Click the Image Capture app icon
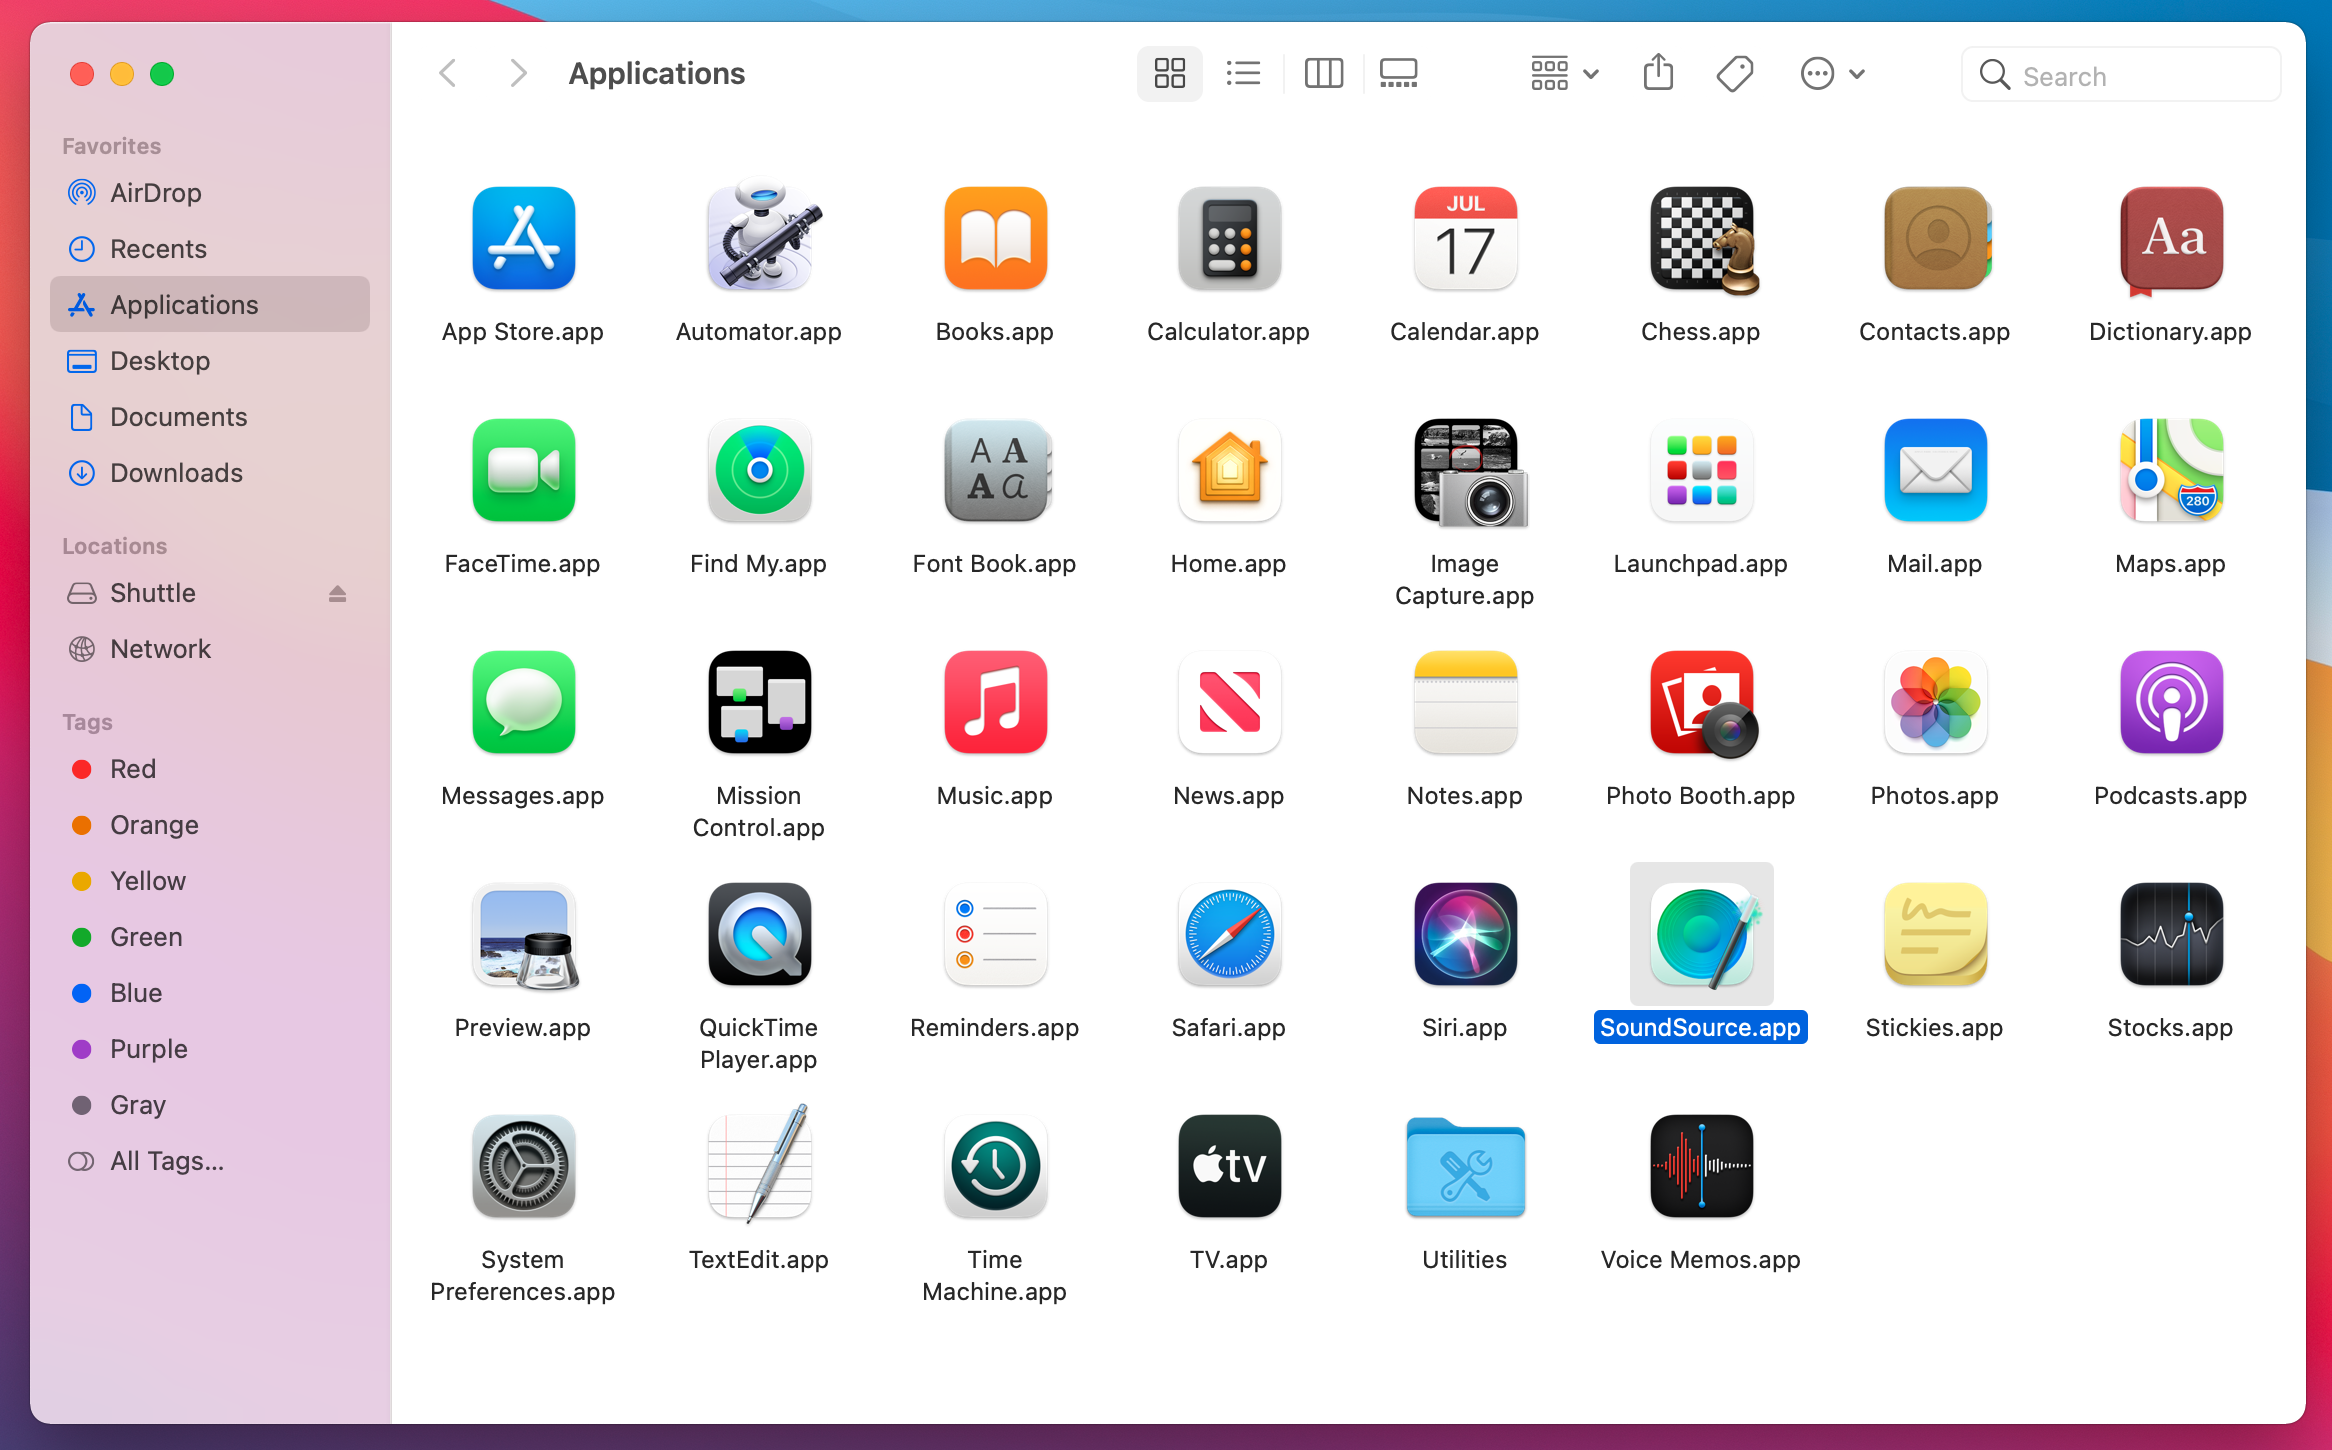This screenshot has width=2332, height=1450. click(1470, 472)
